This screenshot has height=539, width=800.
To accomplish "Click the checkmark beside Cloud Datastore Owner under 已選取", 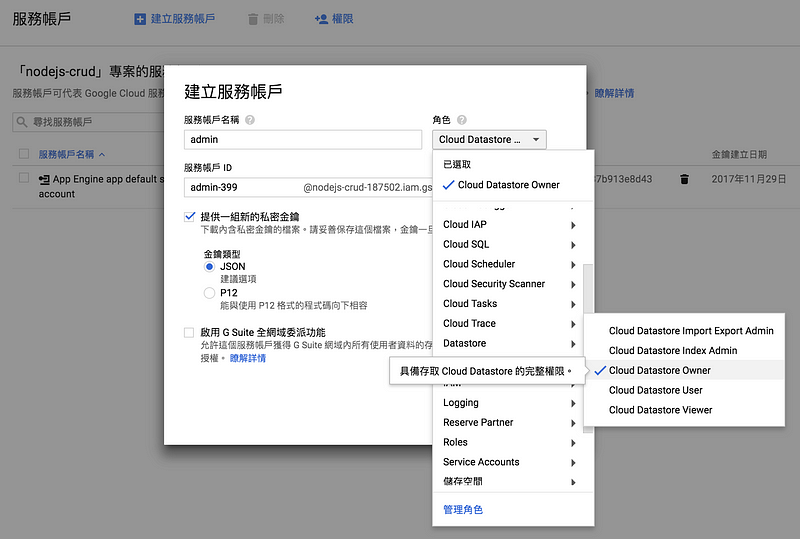I will (448, 185).
